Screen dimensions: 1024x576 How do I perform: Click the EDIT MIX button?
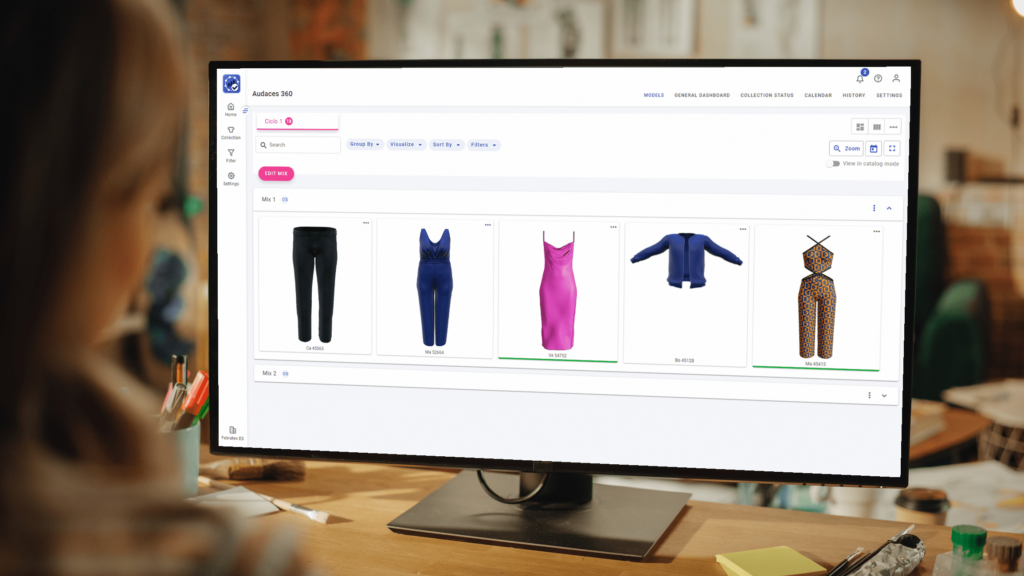[x=277, y=173]
